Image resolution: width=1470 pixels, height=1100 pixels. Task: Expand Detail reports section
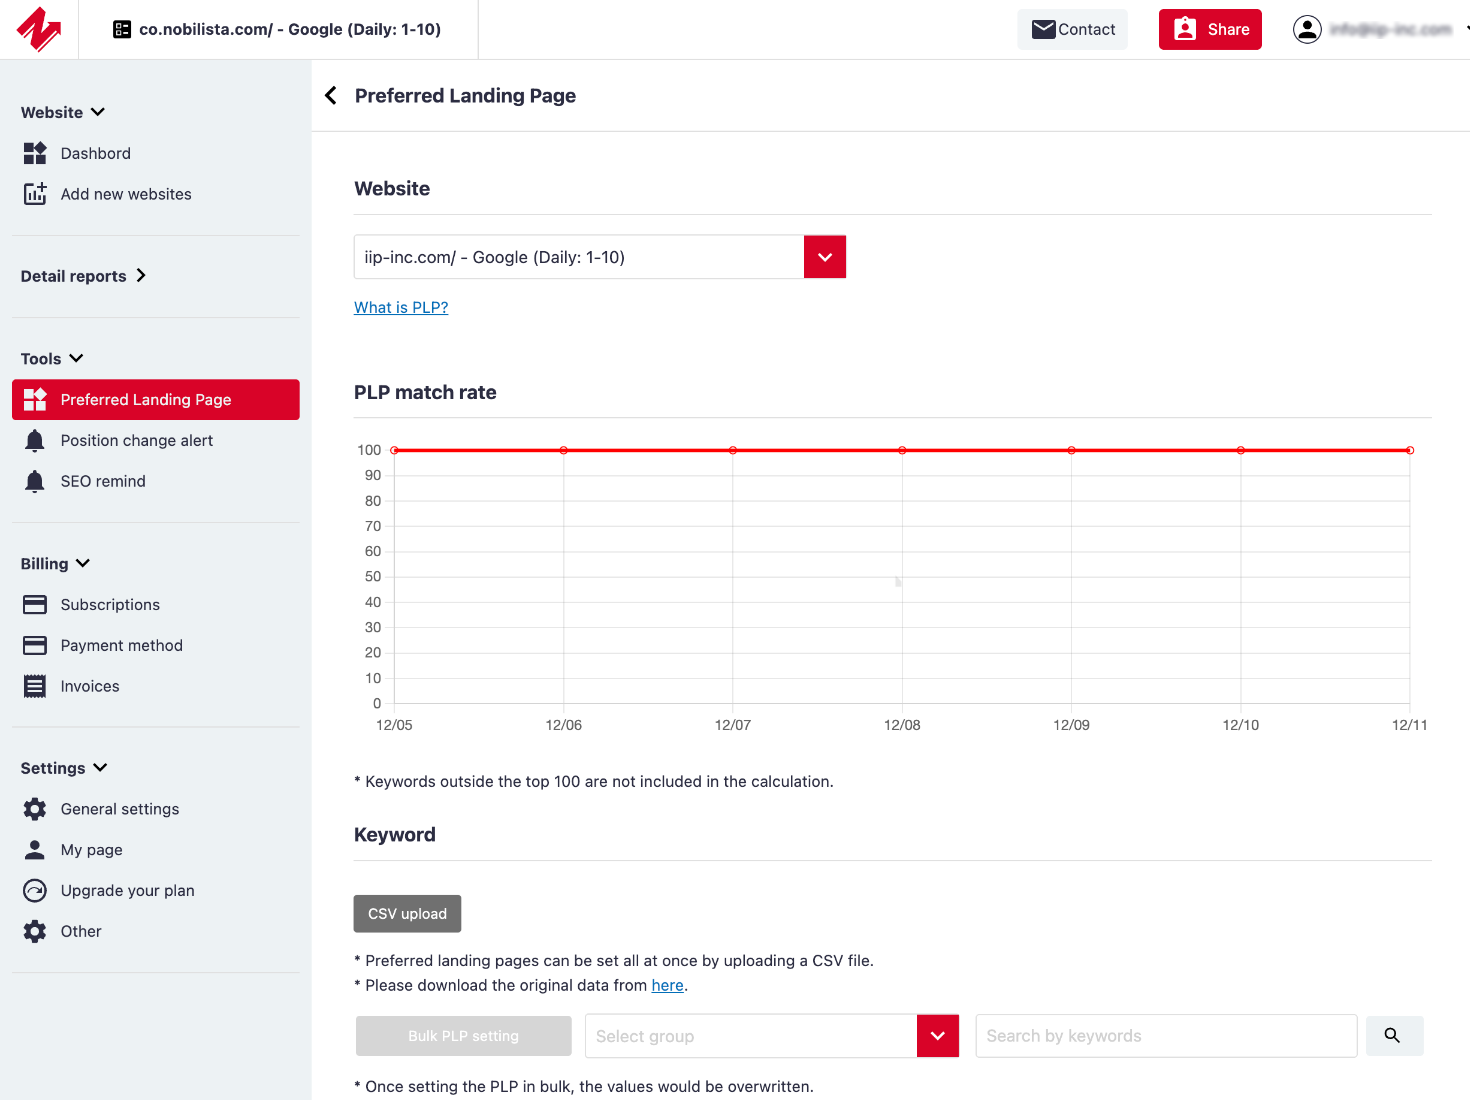pyautogui.click(x=84, y=276)
